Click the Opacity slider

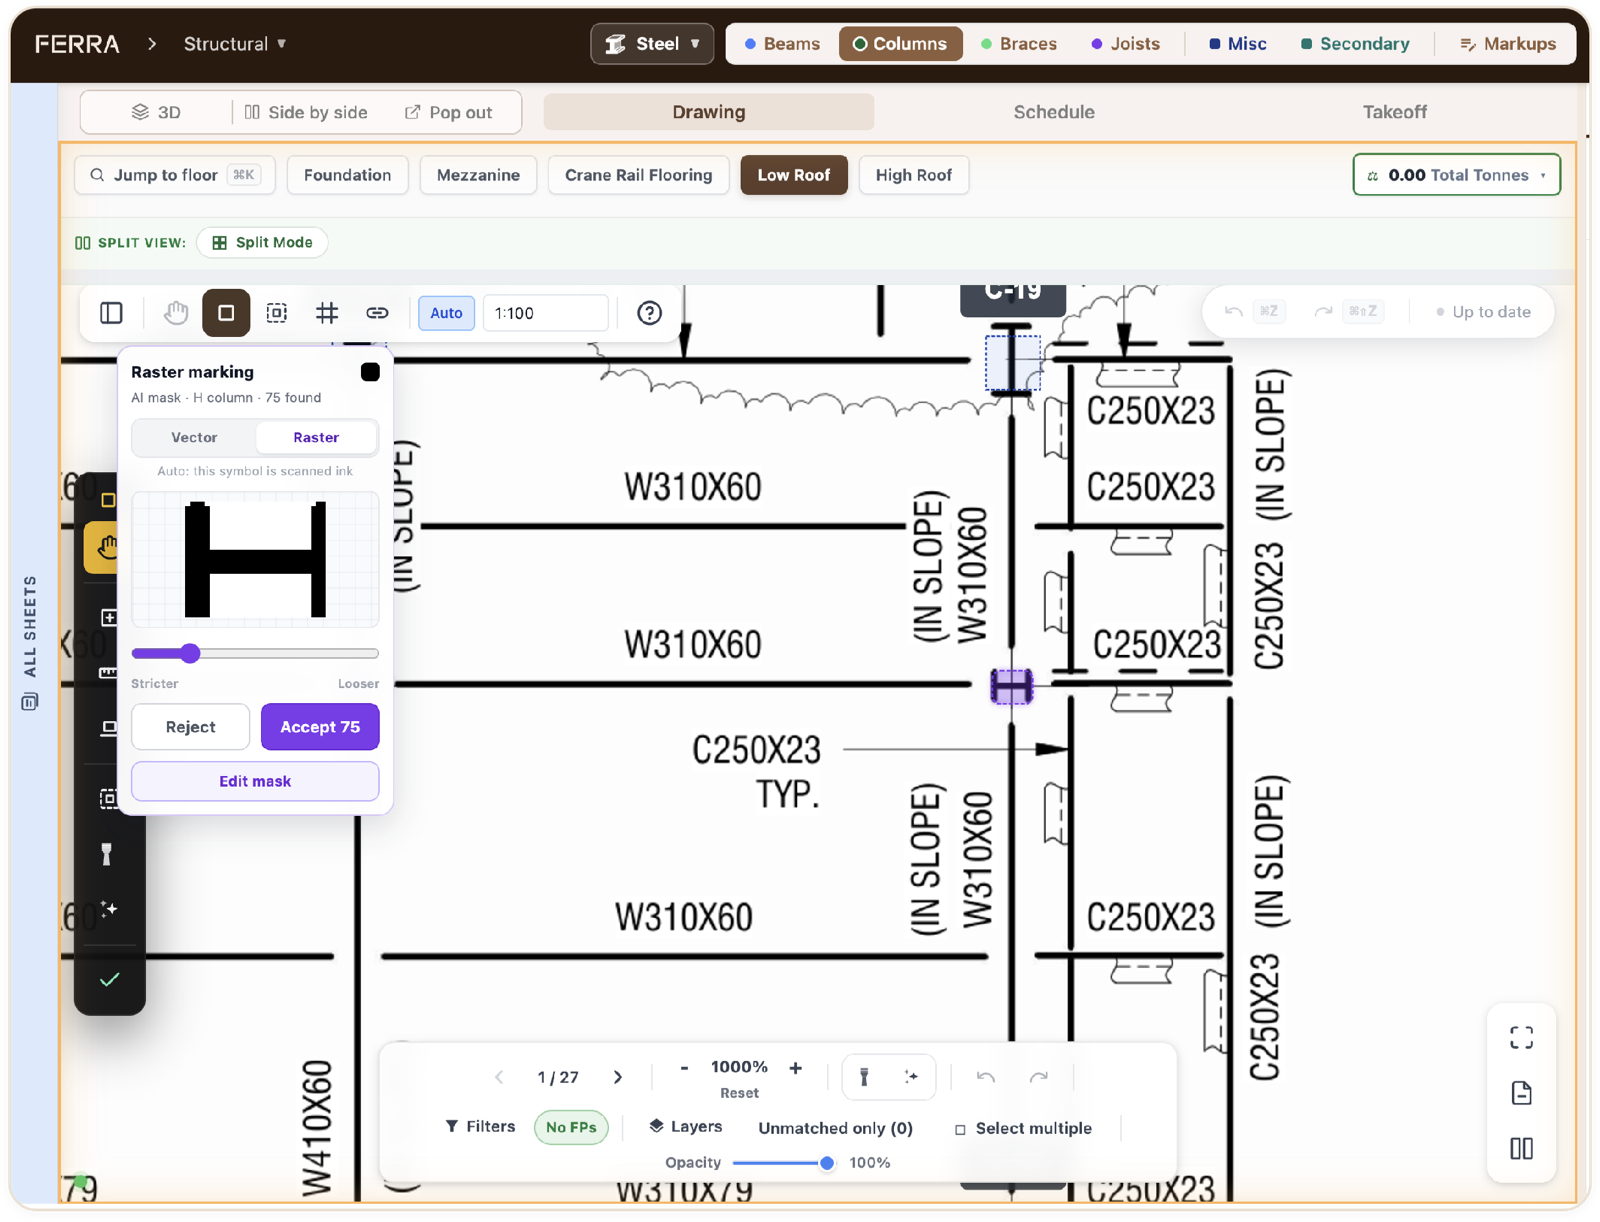(783, 1163)
